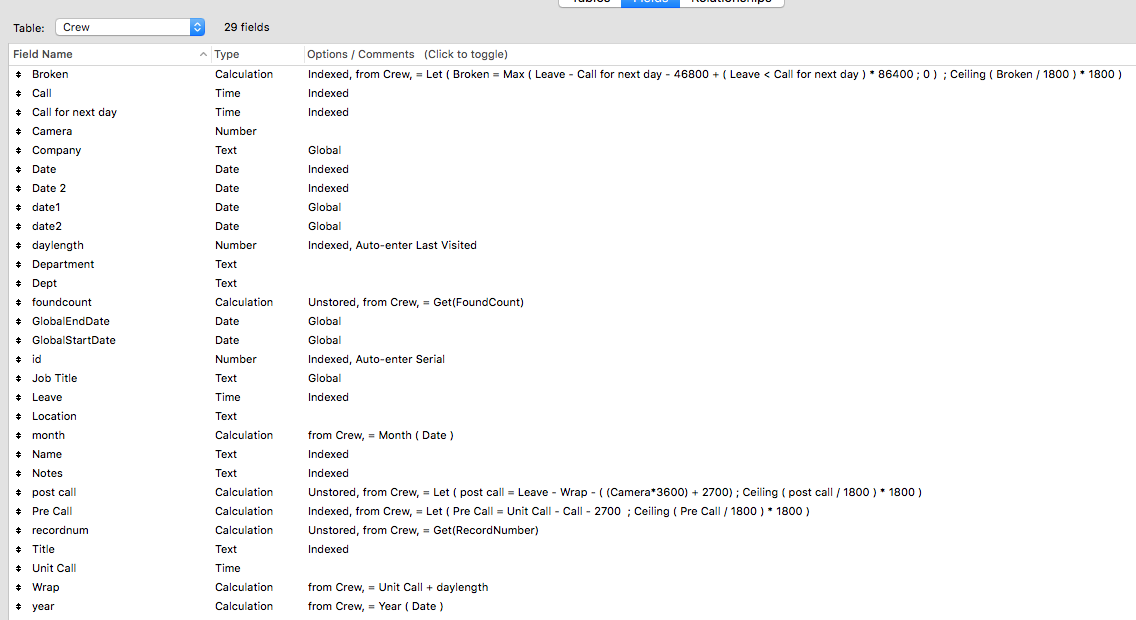Select the Wrap calculation field row
Viewport: 1136px width, 620px height.
tap(572, 587)
